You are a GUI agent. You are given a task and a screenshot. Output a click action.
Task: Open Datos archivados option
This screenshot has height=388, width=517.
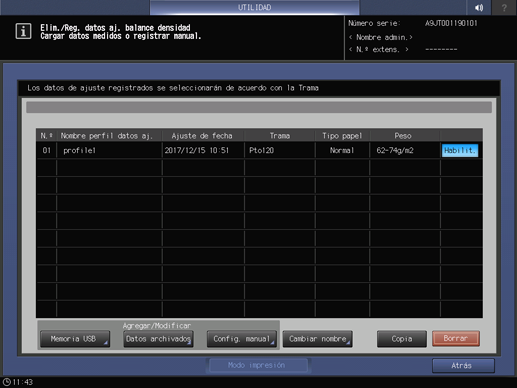158,339
